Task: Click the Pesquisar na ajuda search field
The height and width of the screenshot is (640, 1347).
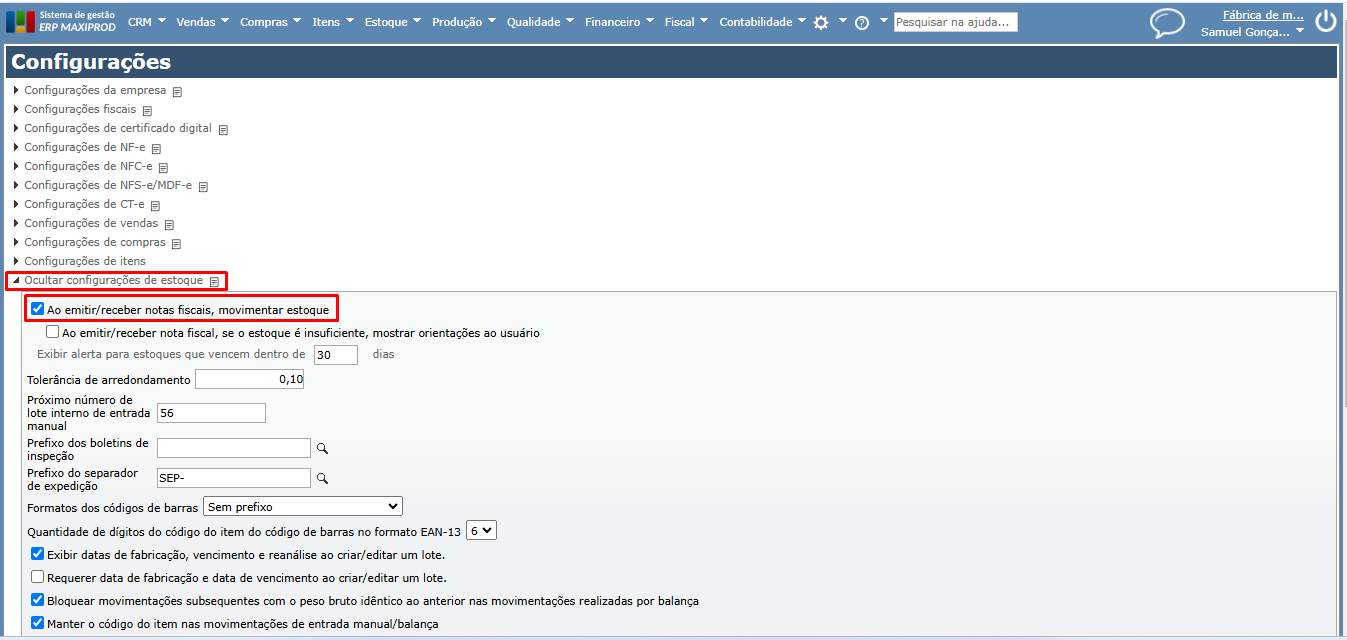Action: 955,22
